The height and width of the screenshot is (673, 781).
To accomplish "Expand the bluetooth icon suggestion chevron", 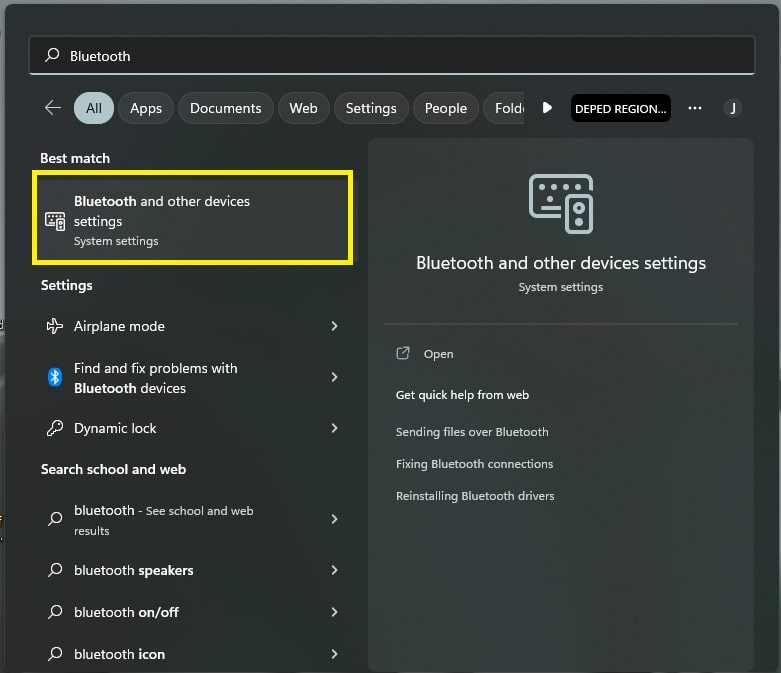I will (x=334, y=654).
